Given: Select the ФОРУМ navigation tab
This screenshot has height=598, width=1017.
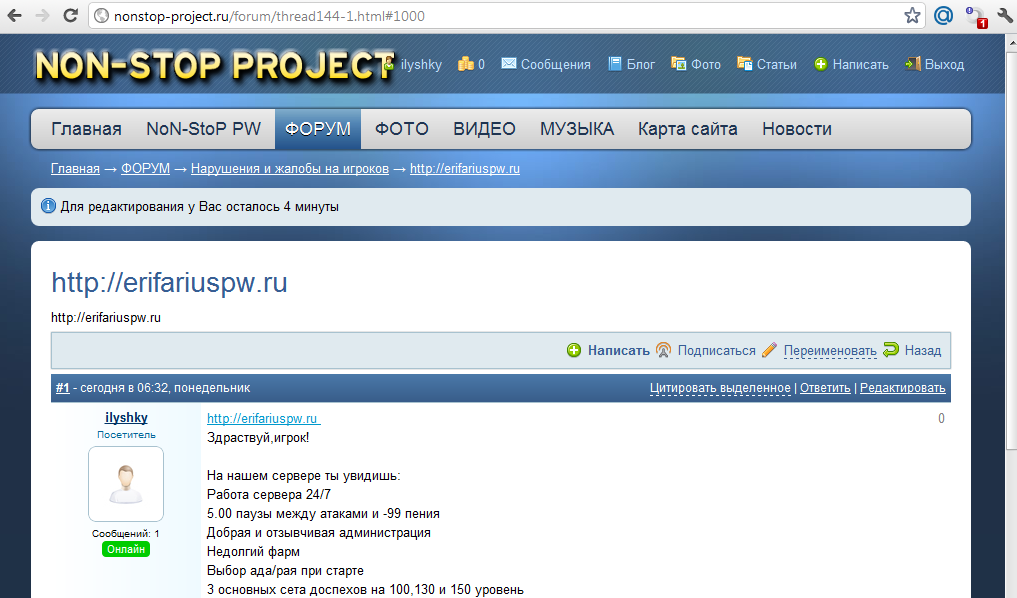Looking at the screenshot, I should [318, 129].
